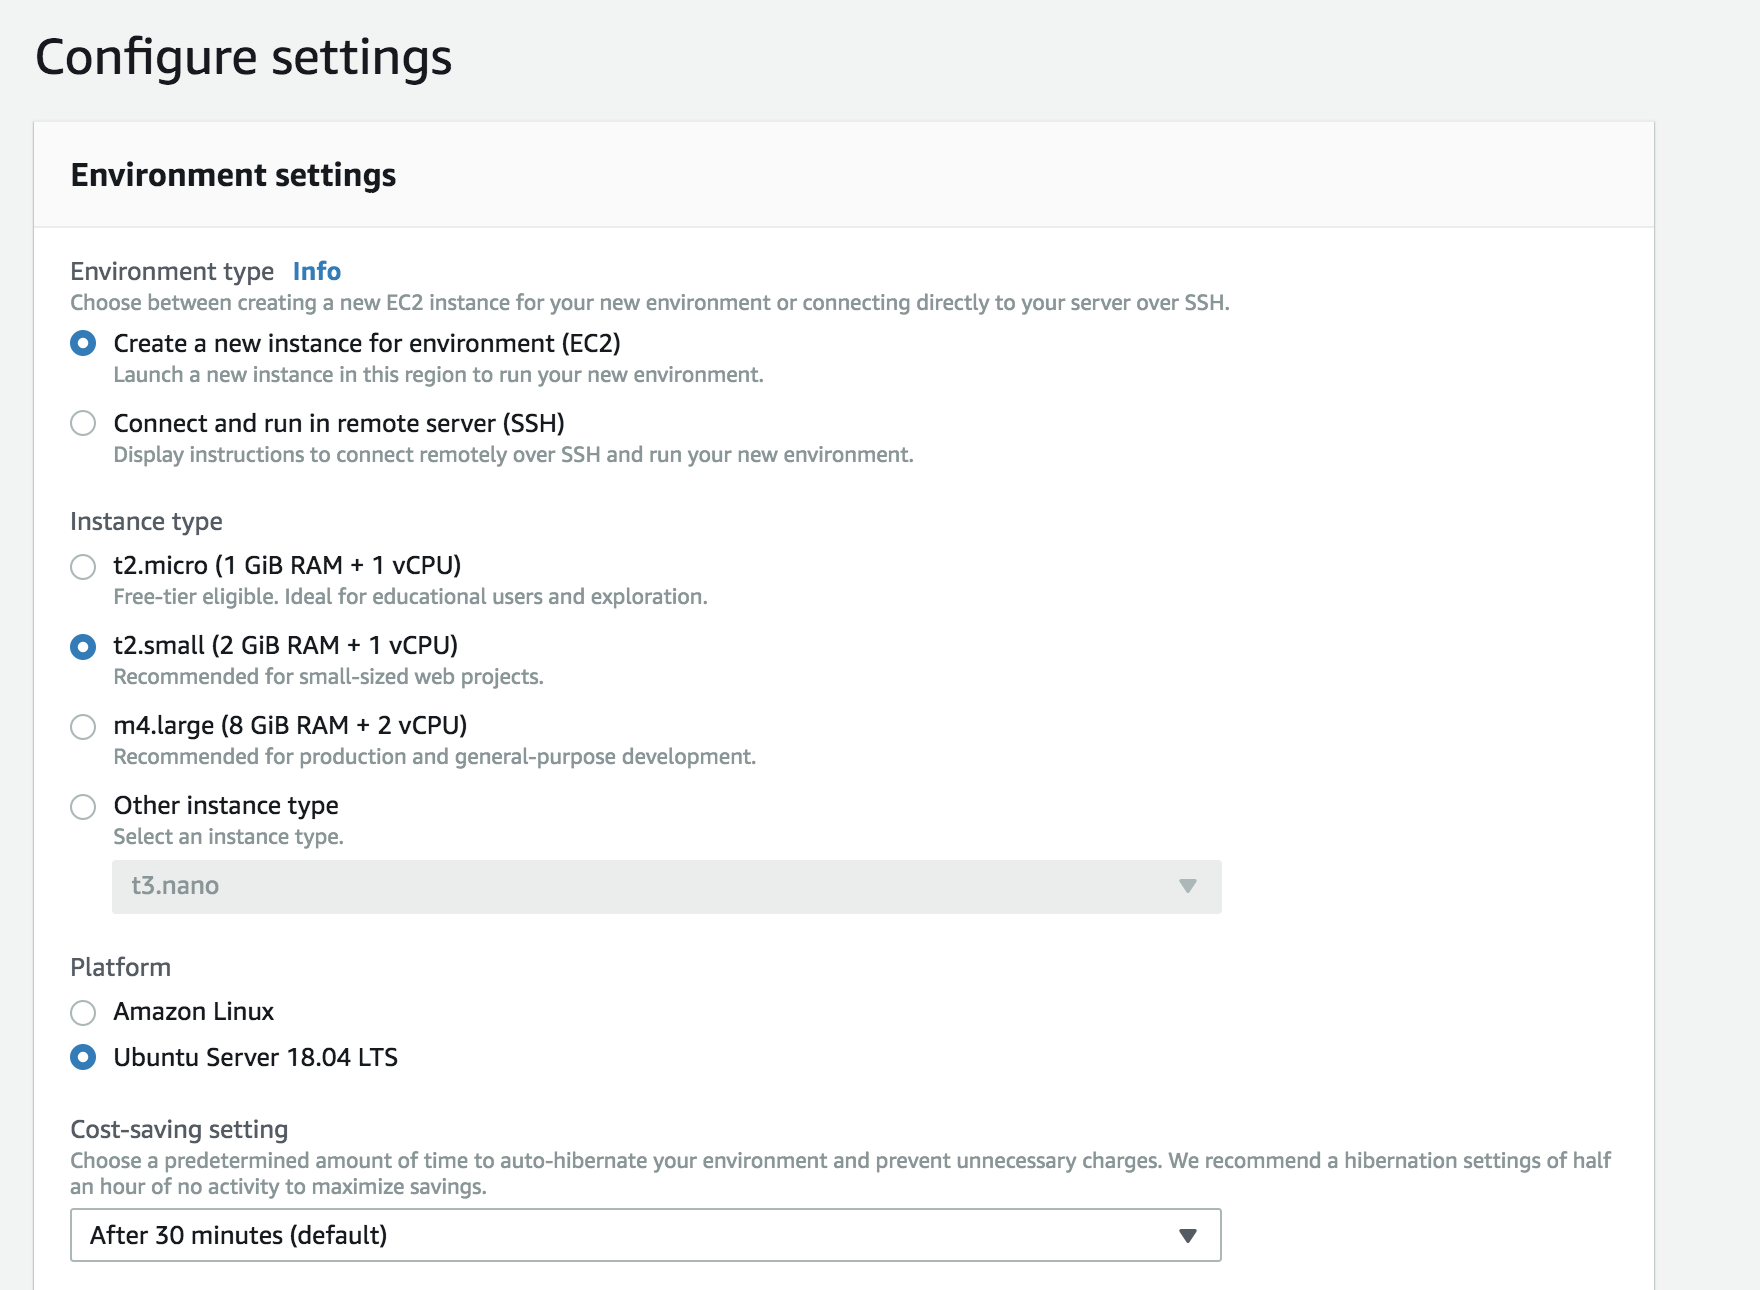Click the Ubuntu Server 18.04 LTS label
Screen dimensions: 1760x1290
click(255, 1057)
